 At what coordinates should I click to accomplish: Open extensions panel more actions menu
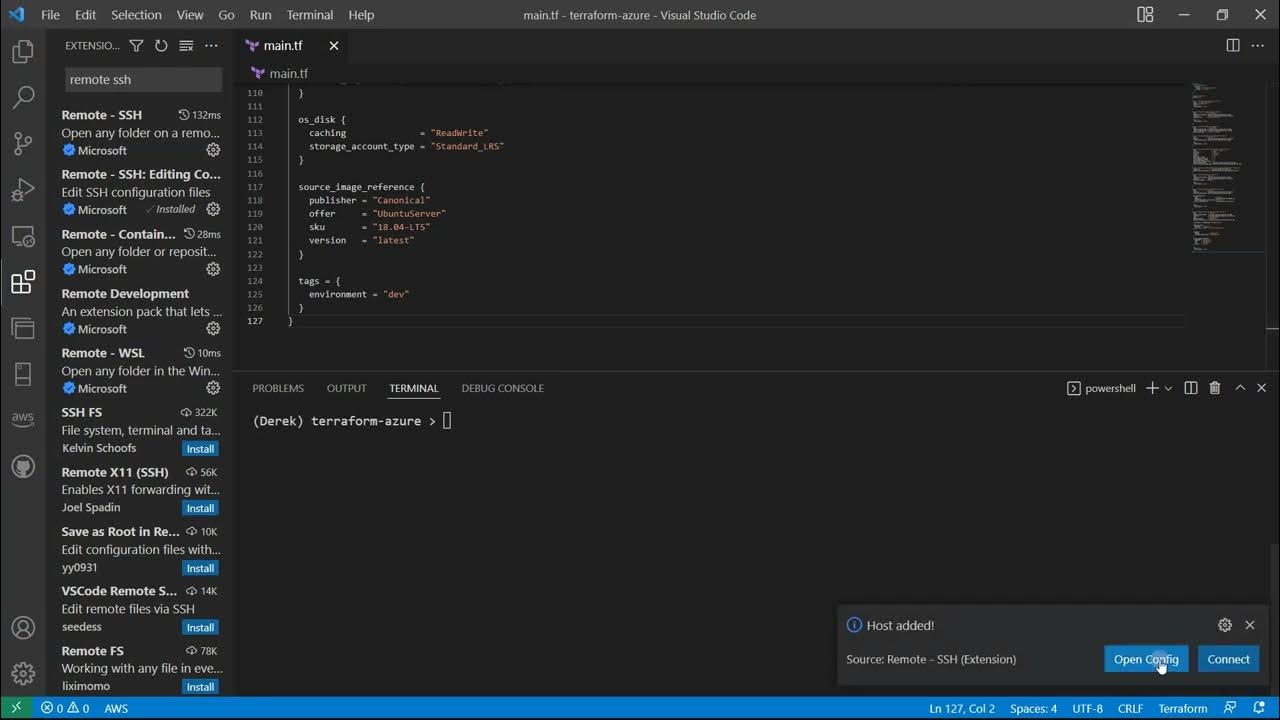click(211, 46)
